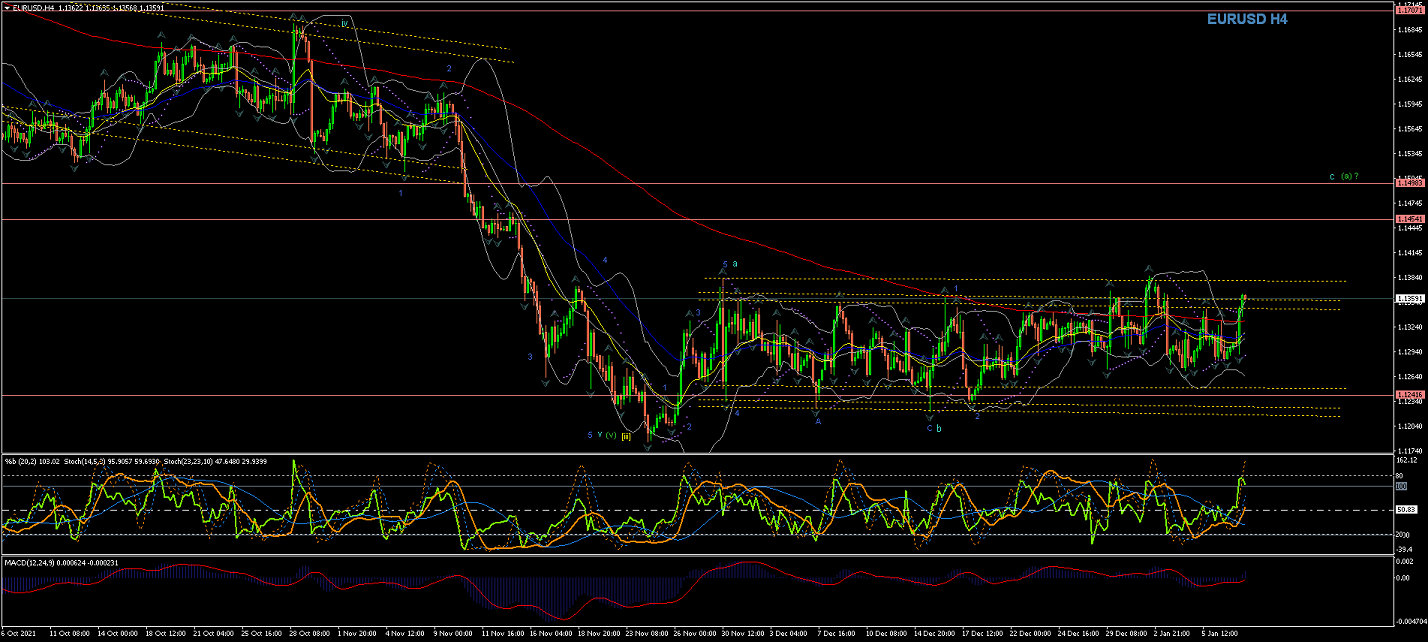
Task: Select the EURUSD,H4 price header text
Action: (89, 7)
